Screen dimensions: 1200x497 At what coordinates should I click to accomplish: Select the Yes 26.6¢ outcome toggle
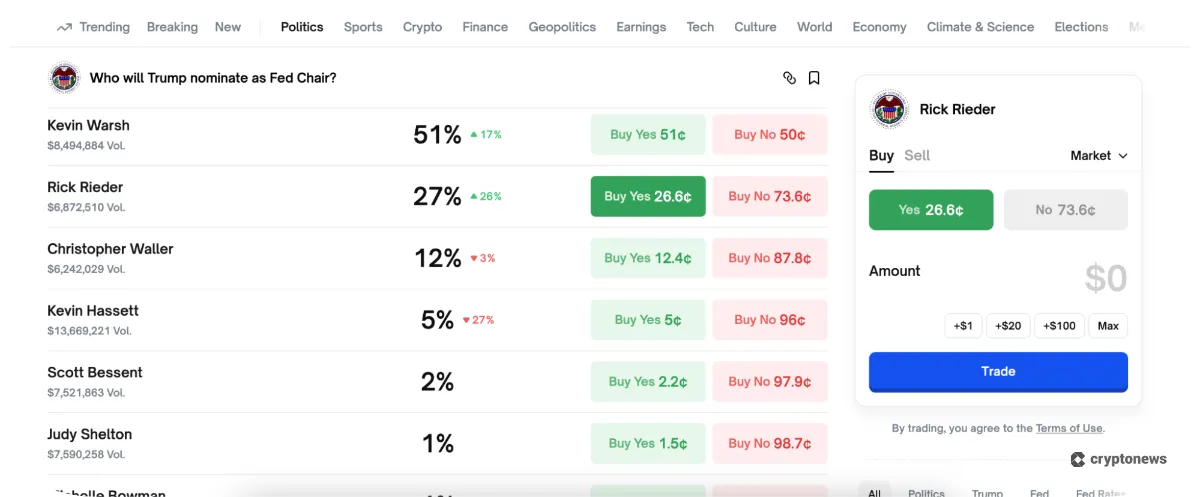click(x=930, y=210)
